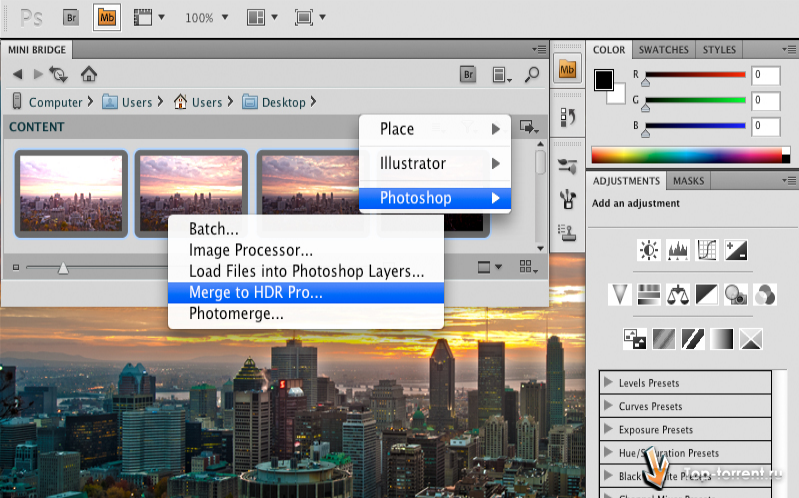Open Screen Mode dropdown
The width and height of the screenshot is (799, 498).
pos(310,18)
